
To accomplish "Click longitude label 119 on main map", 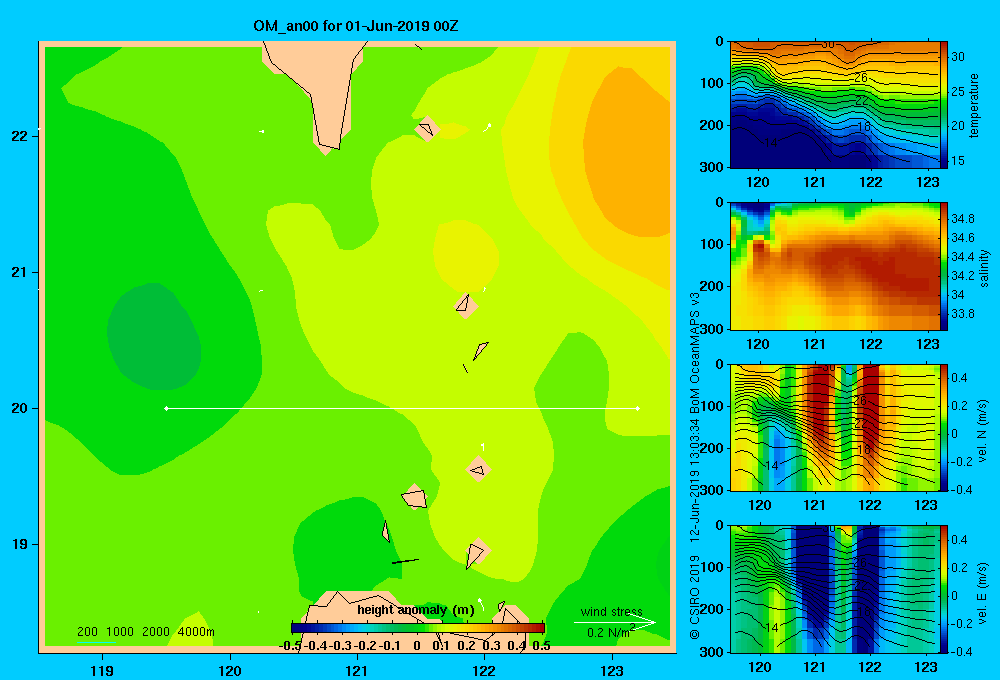I will pyautogui.click(x=103, y=670).
